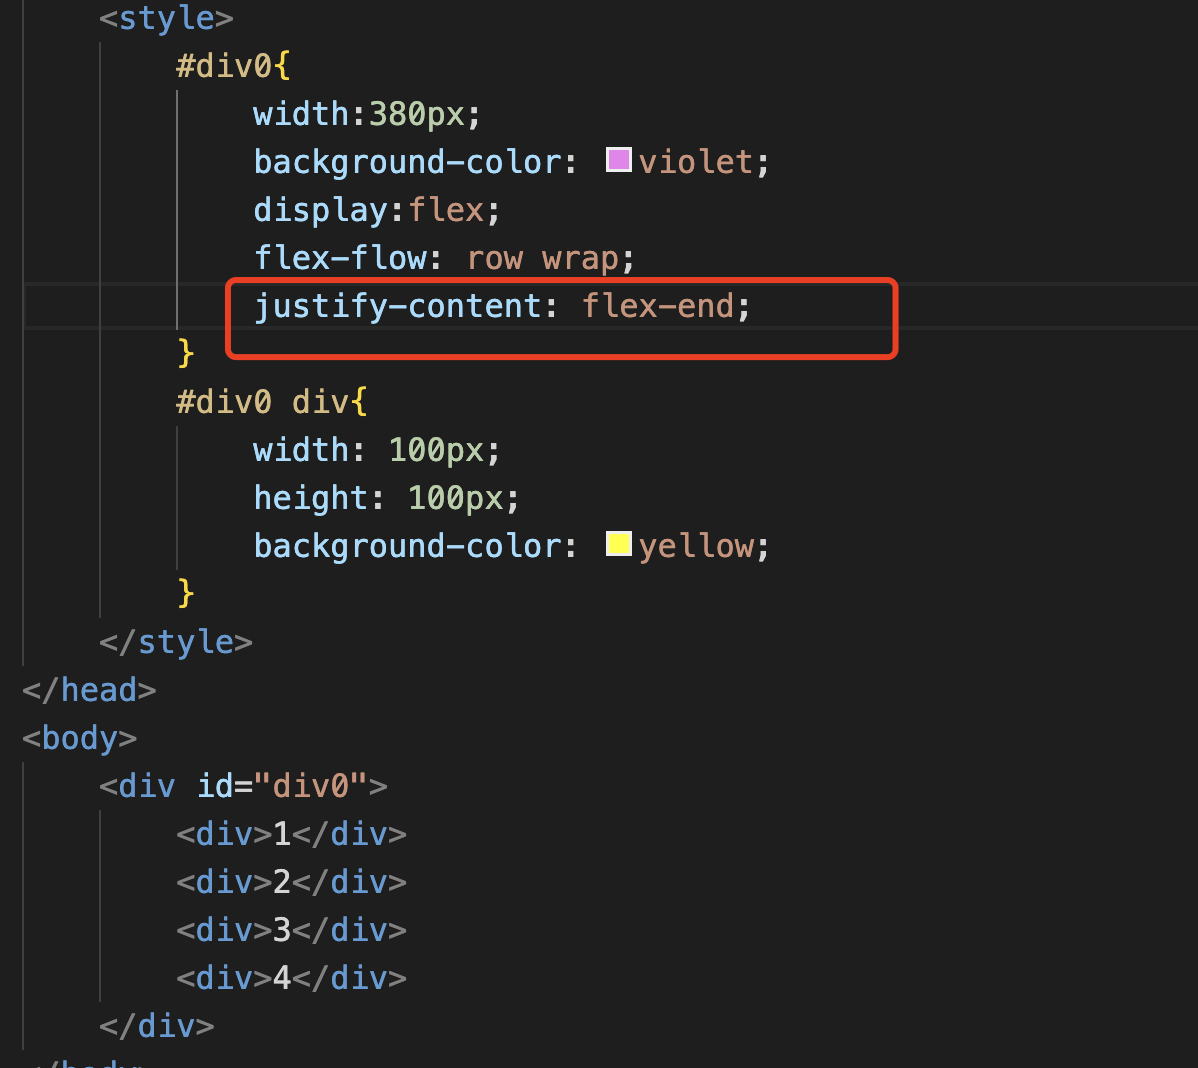The width and height of the screenshot is (1198, 1068).
Task: Click the div containing 4
Action: coord(291,978)
